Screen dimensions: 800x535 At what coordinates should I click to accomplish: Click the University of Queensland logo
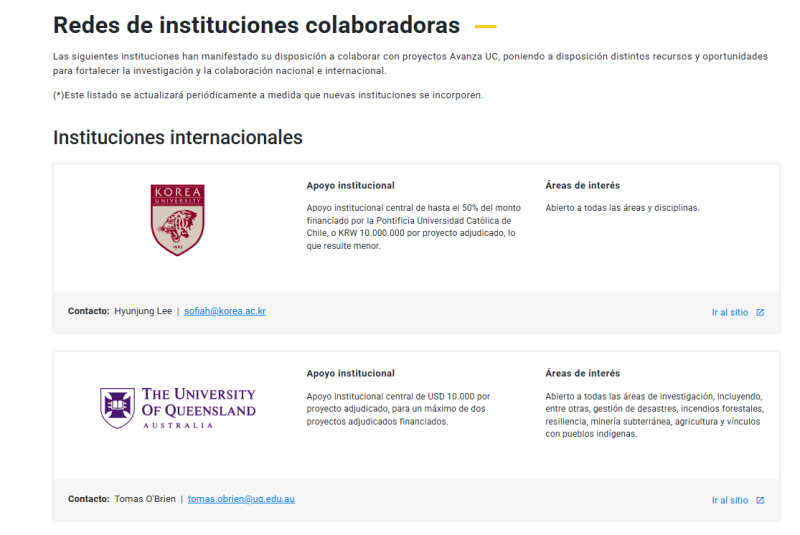(178, 408)
